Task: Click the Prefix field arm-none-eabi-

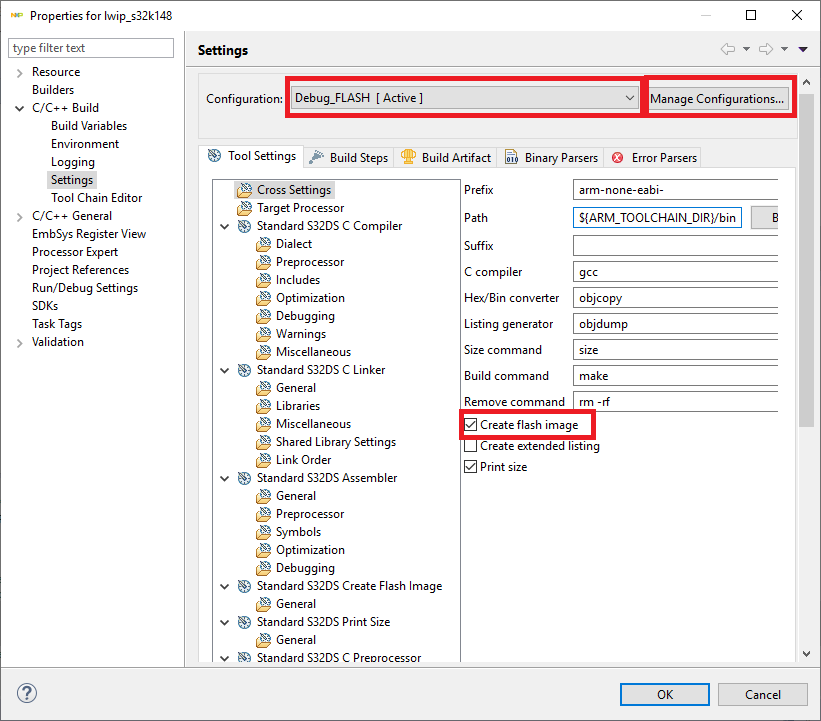Action: (675, 190)
